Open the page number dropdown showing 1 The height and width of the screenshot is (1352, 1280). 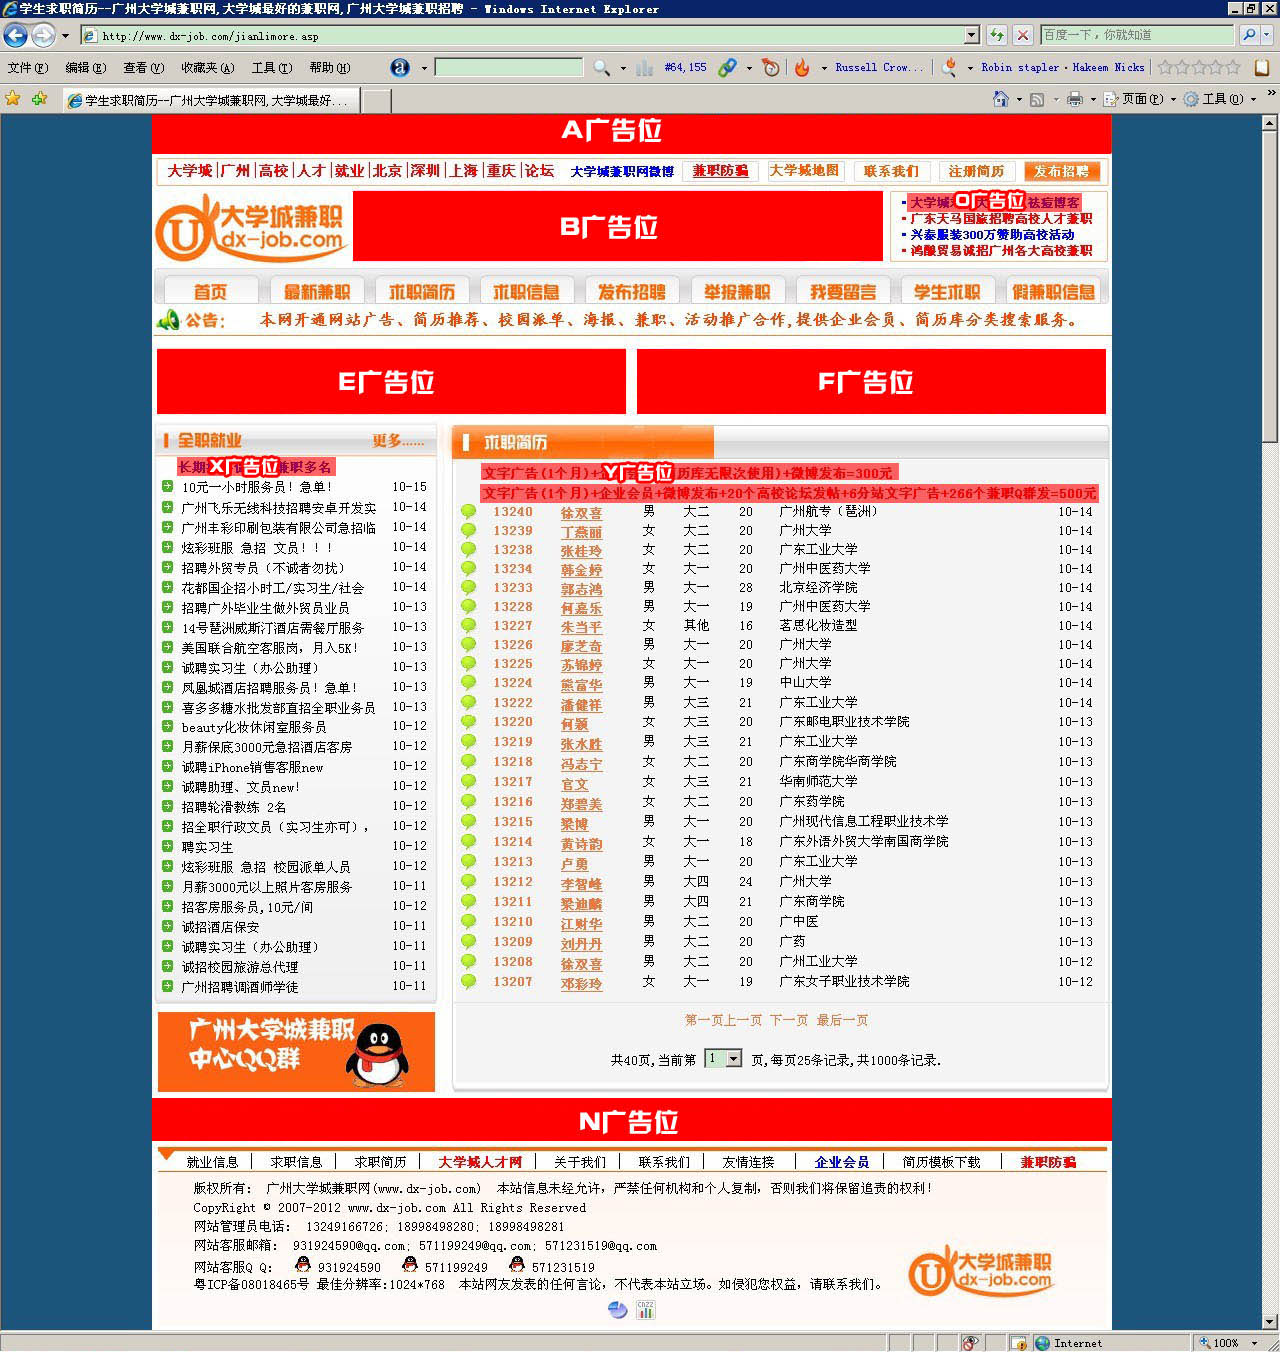(x=733, y=1059)
